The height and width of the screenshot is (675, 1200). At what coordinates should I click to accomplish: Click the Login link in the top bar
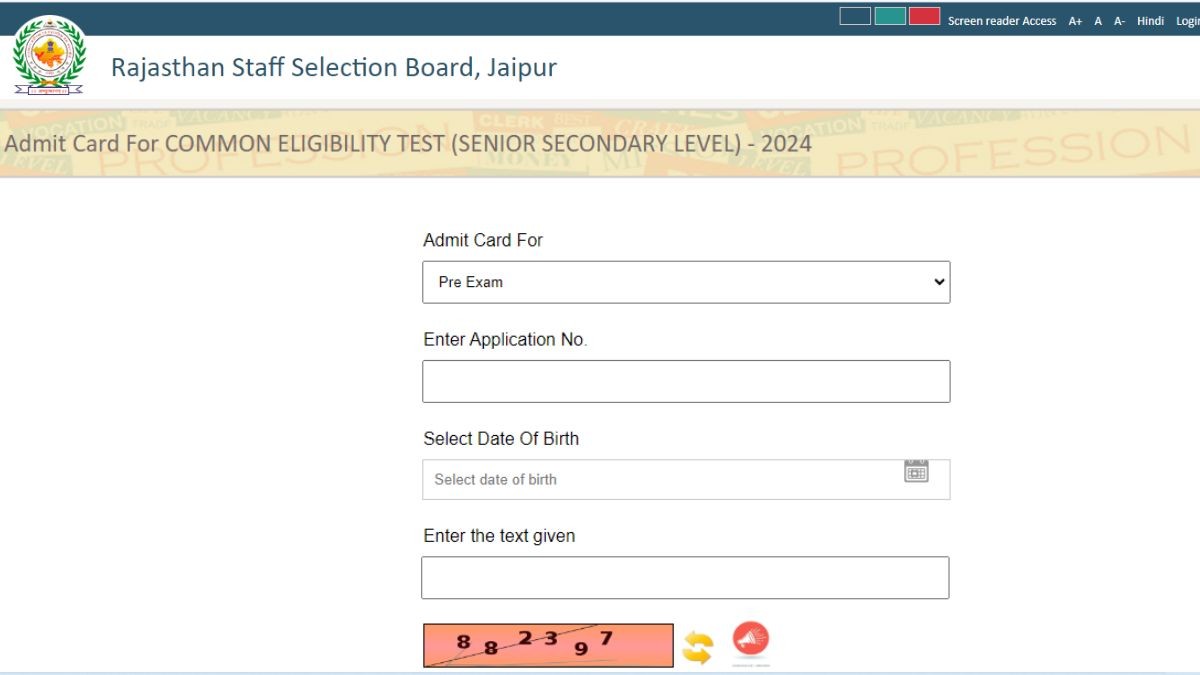point(1187,21)
